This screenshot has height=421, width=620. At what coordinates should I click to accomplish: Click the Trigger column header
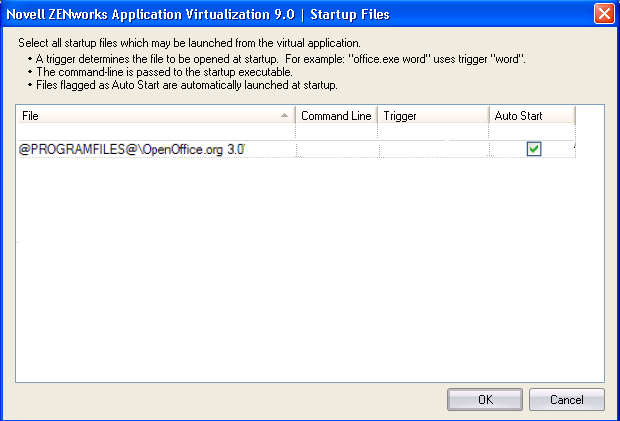click(433, 116)
